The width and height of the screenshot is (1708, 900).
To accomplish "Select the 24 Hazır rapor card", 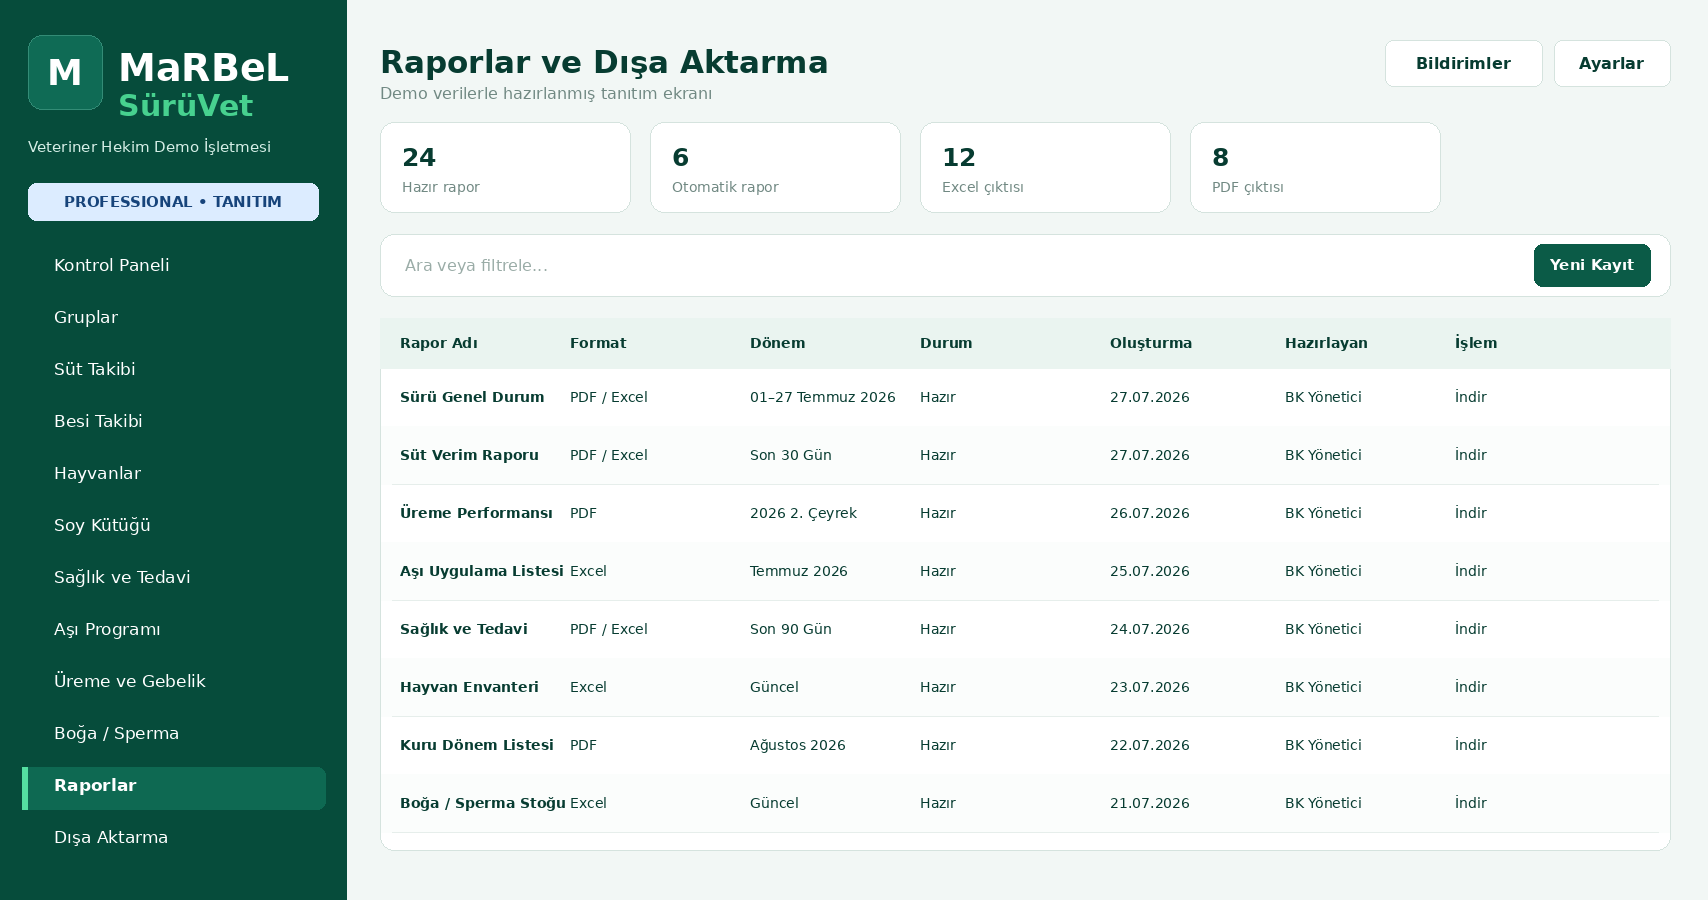I will click(x=505, y=167).
